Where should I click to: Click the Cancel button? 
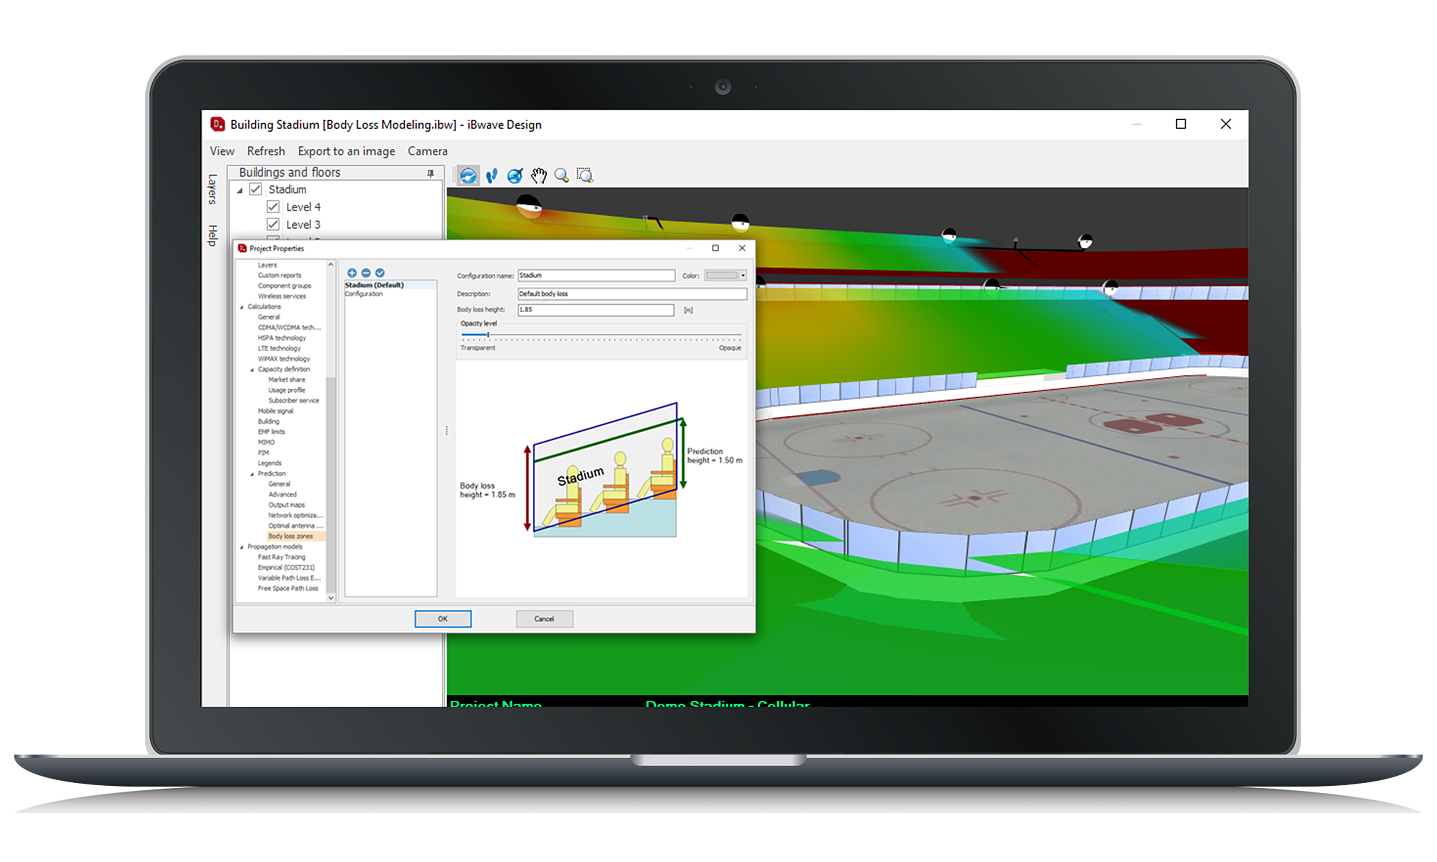pos(544,619)
